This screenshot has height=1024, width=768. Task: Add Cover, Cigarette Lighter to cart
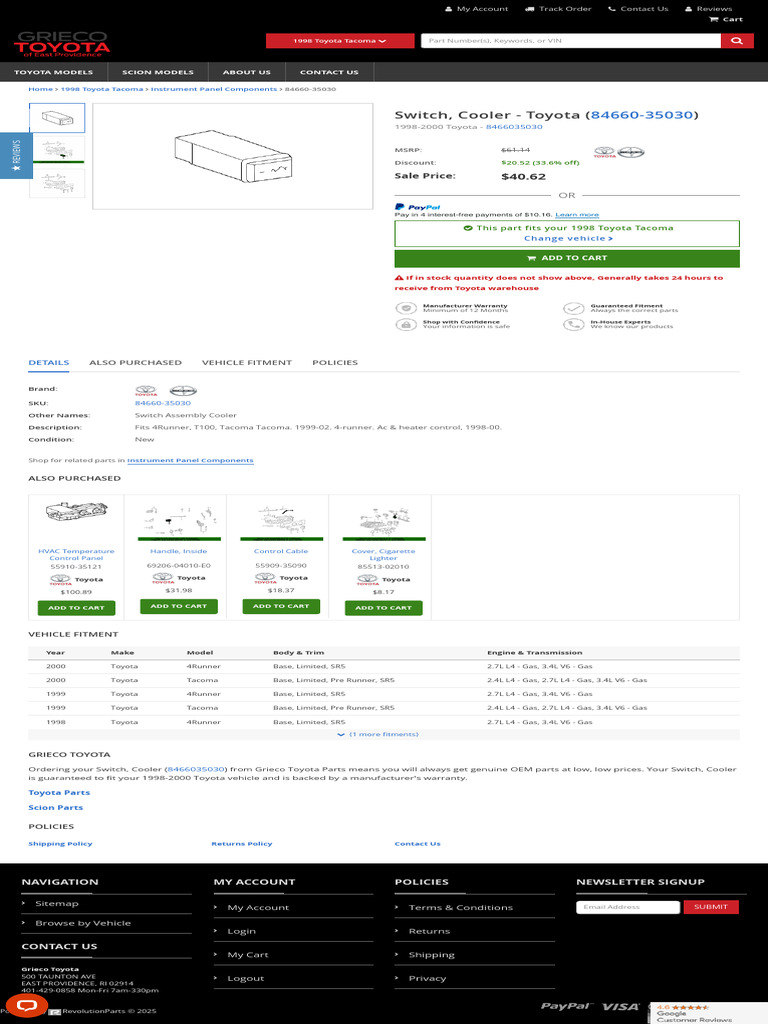pyautogui.click(x=383, y=608)
